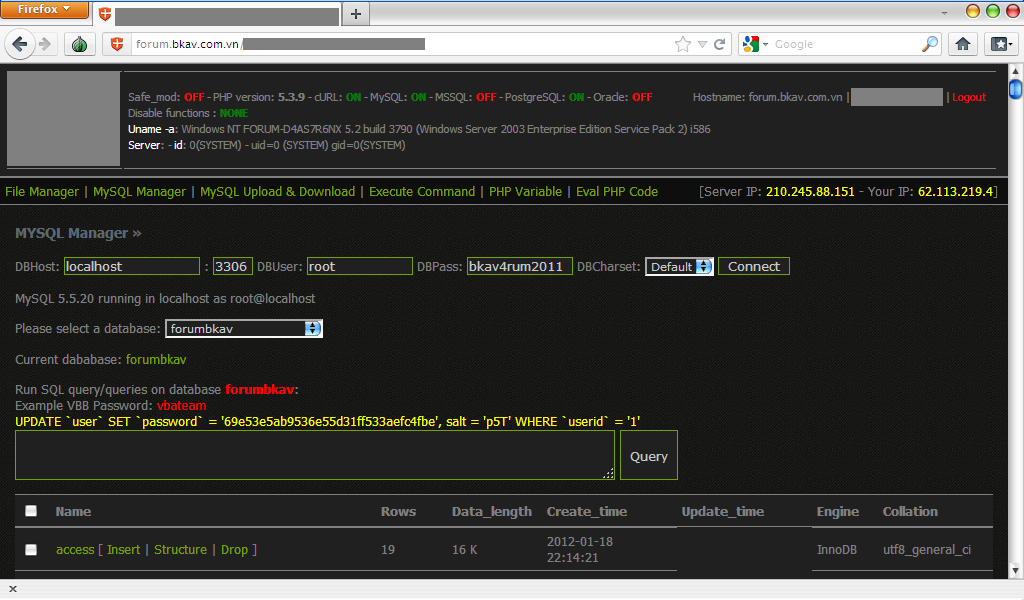Click the Rows column header
The image size is (1024, 600).
pos(398,512)
